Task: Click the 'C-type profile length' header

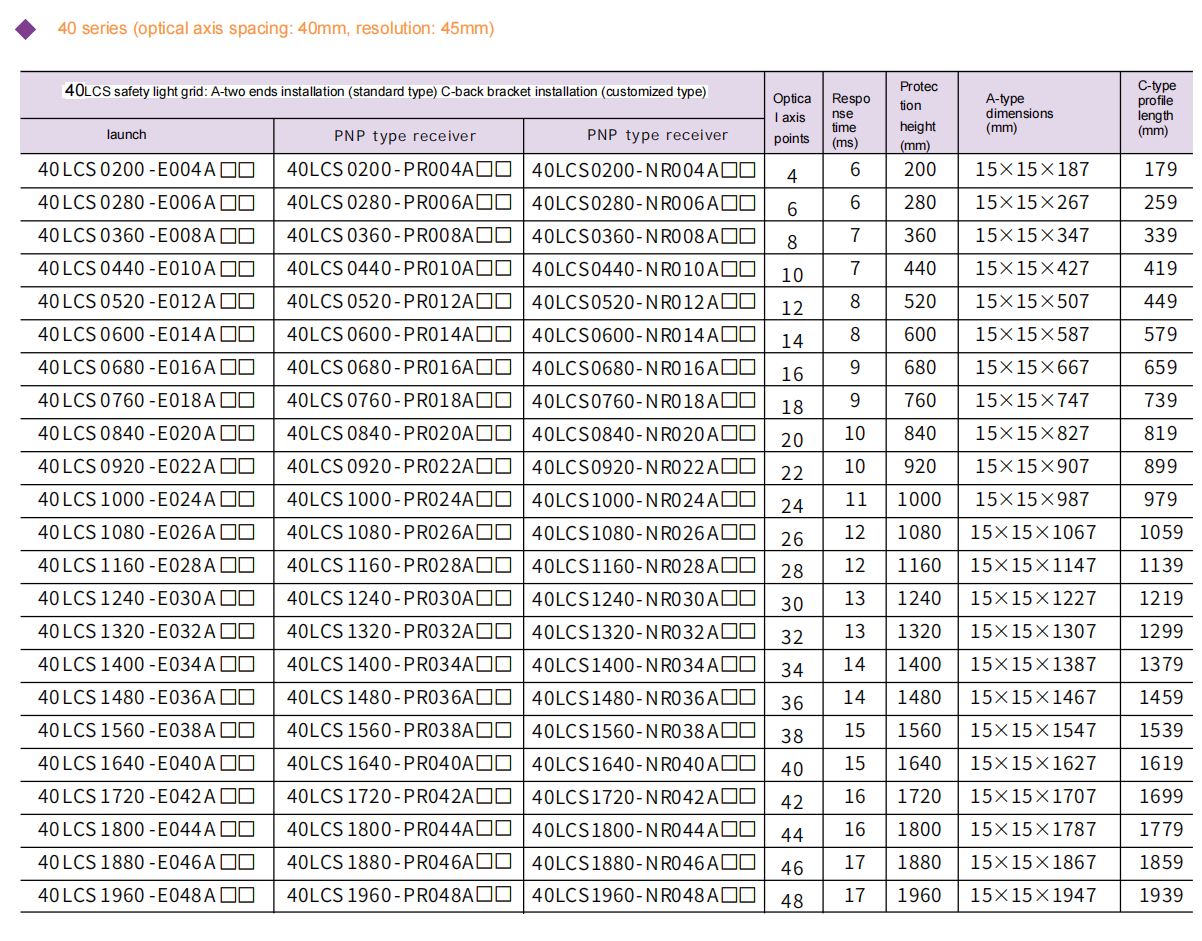Action: tap(1156, 108)
